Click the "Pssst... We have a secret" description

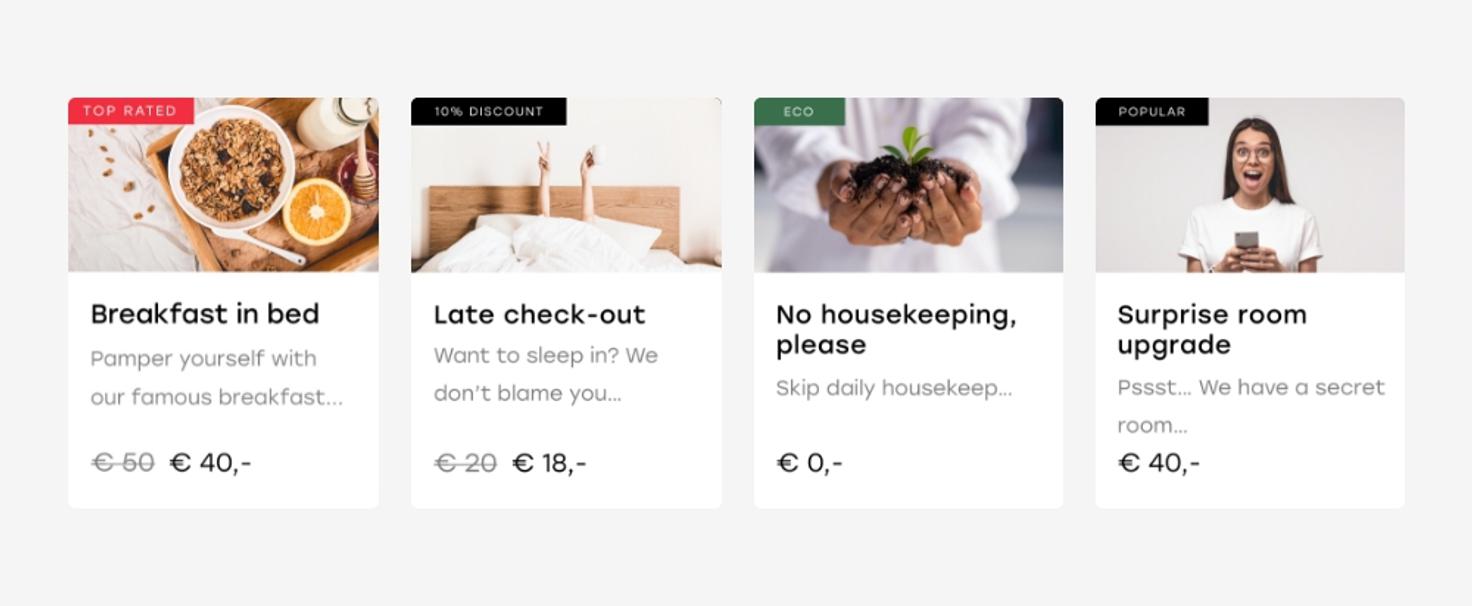1250,387
